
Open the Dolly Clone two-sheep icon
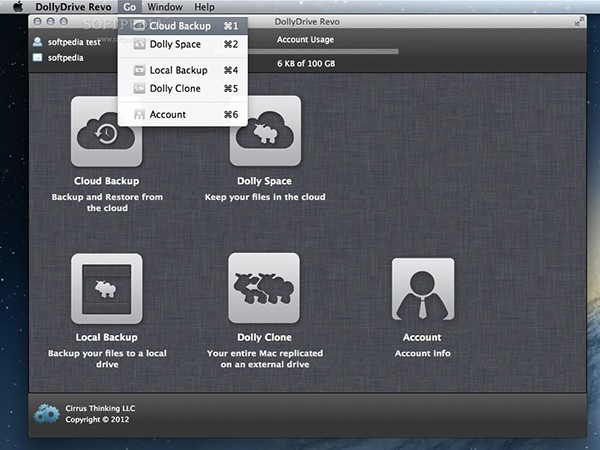pos(264,288)
